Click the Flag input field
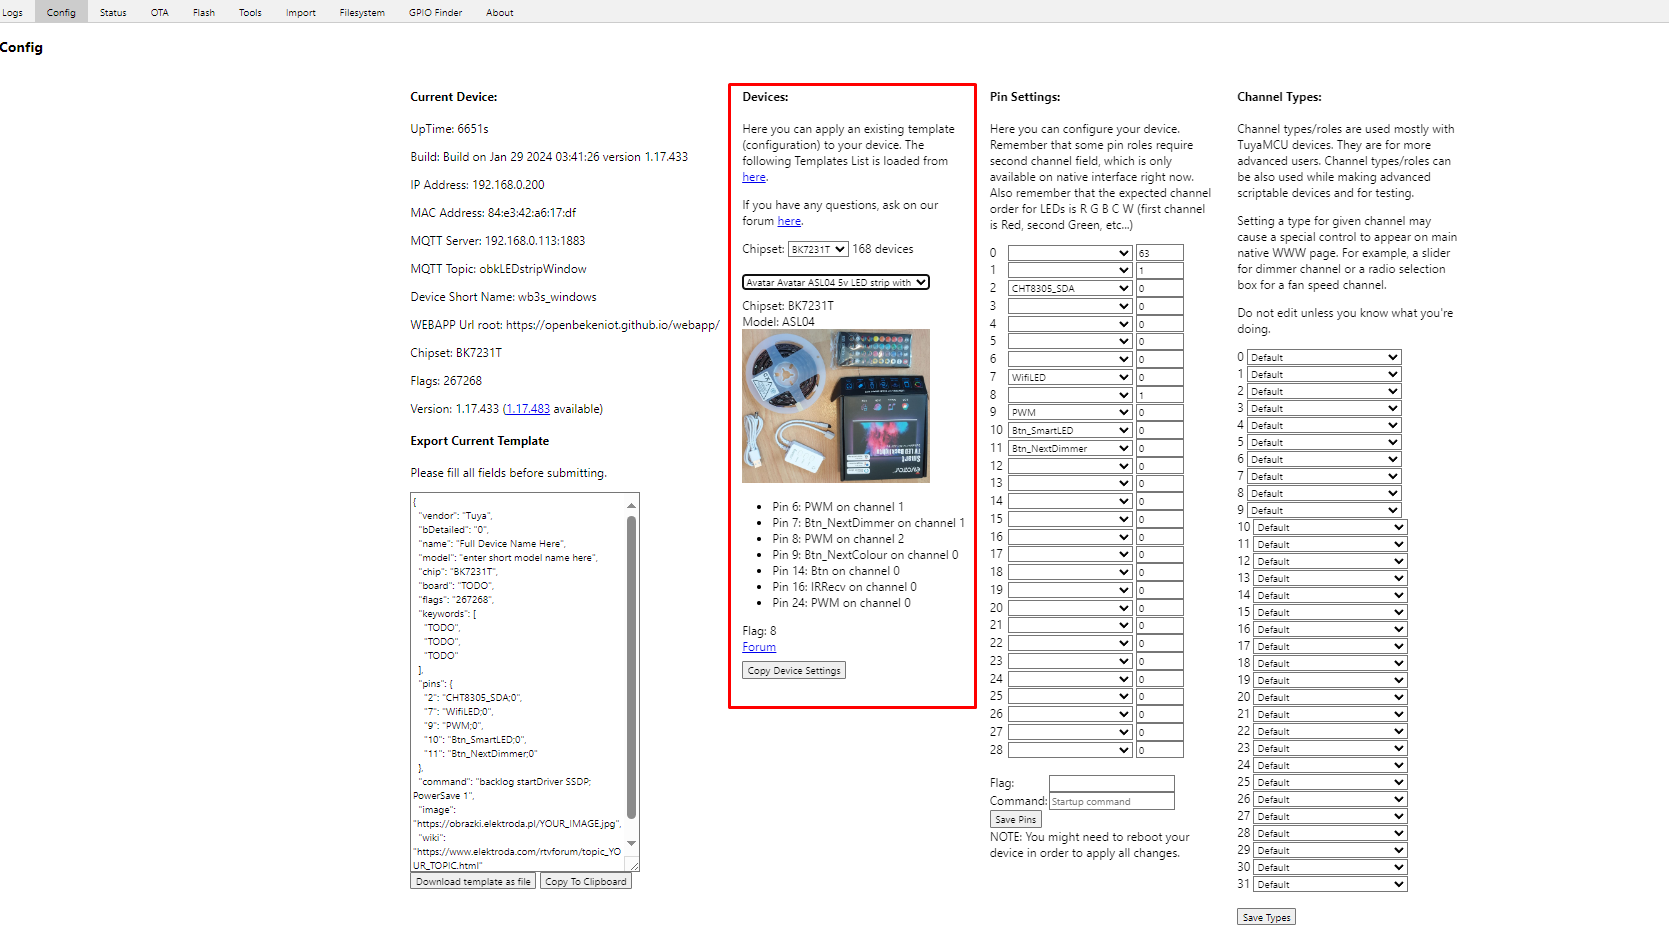Screen dimensions: 1669x947 pos(1112,783)
